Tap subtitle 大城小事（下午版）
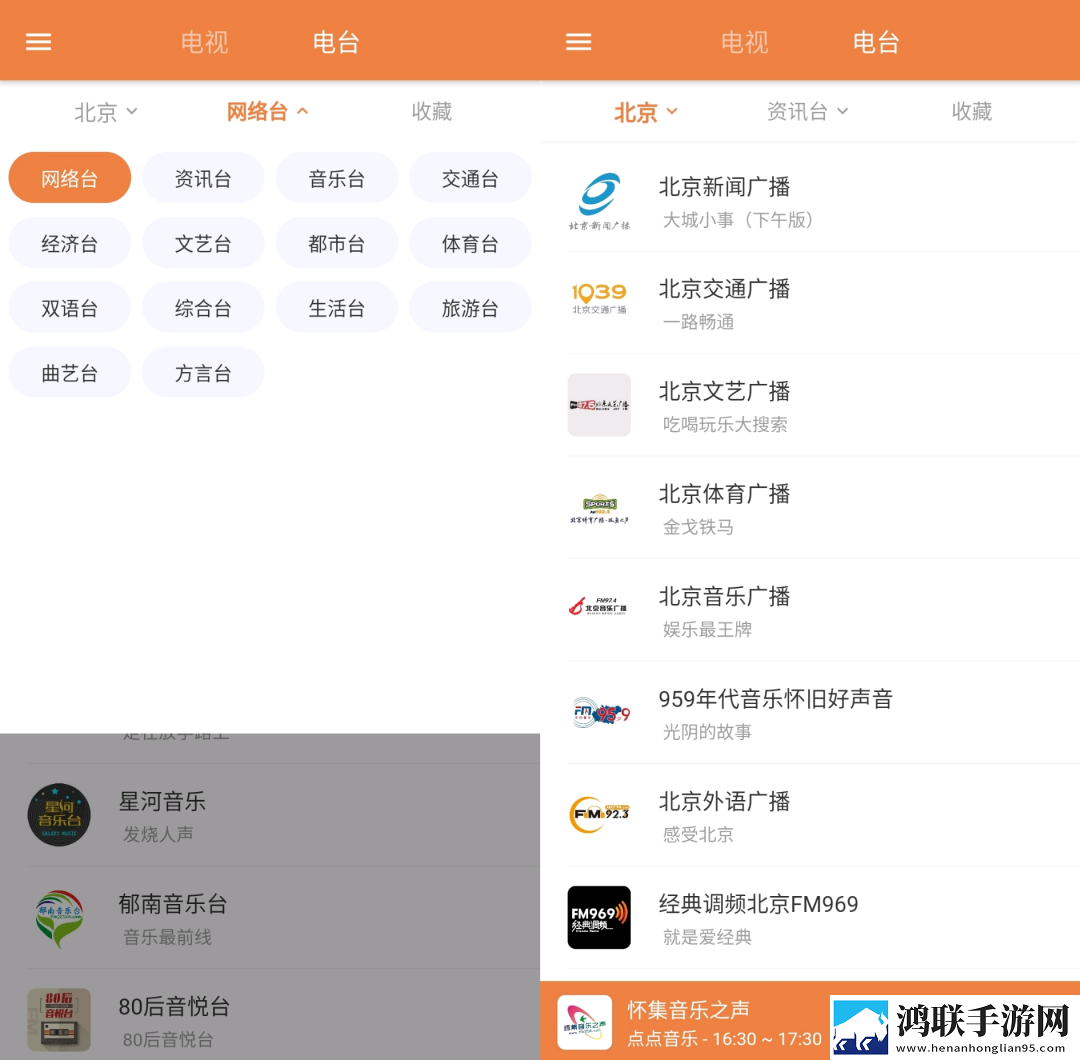The height and width of the screenshot is (1060, 1080). pos(738,220)
